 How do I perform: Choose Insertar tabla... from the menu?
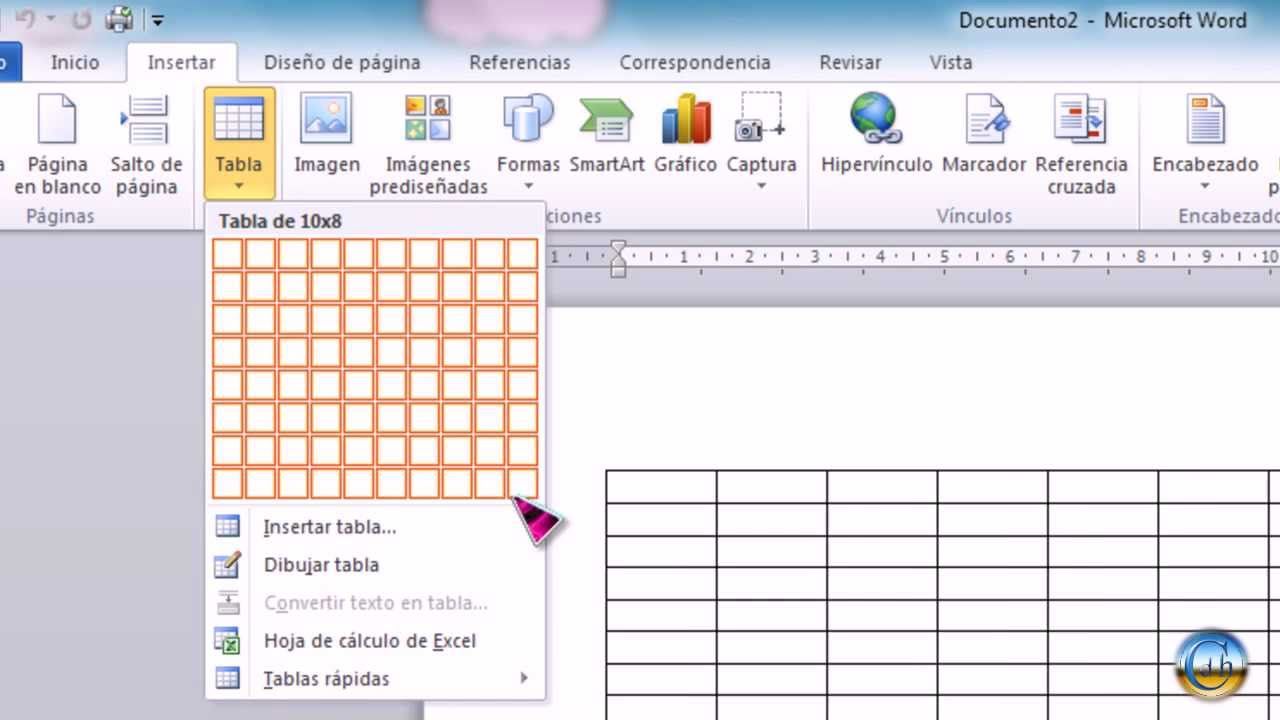375,526
